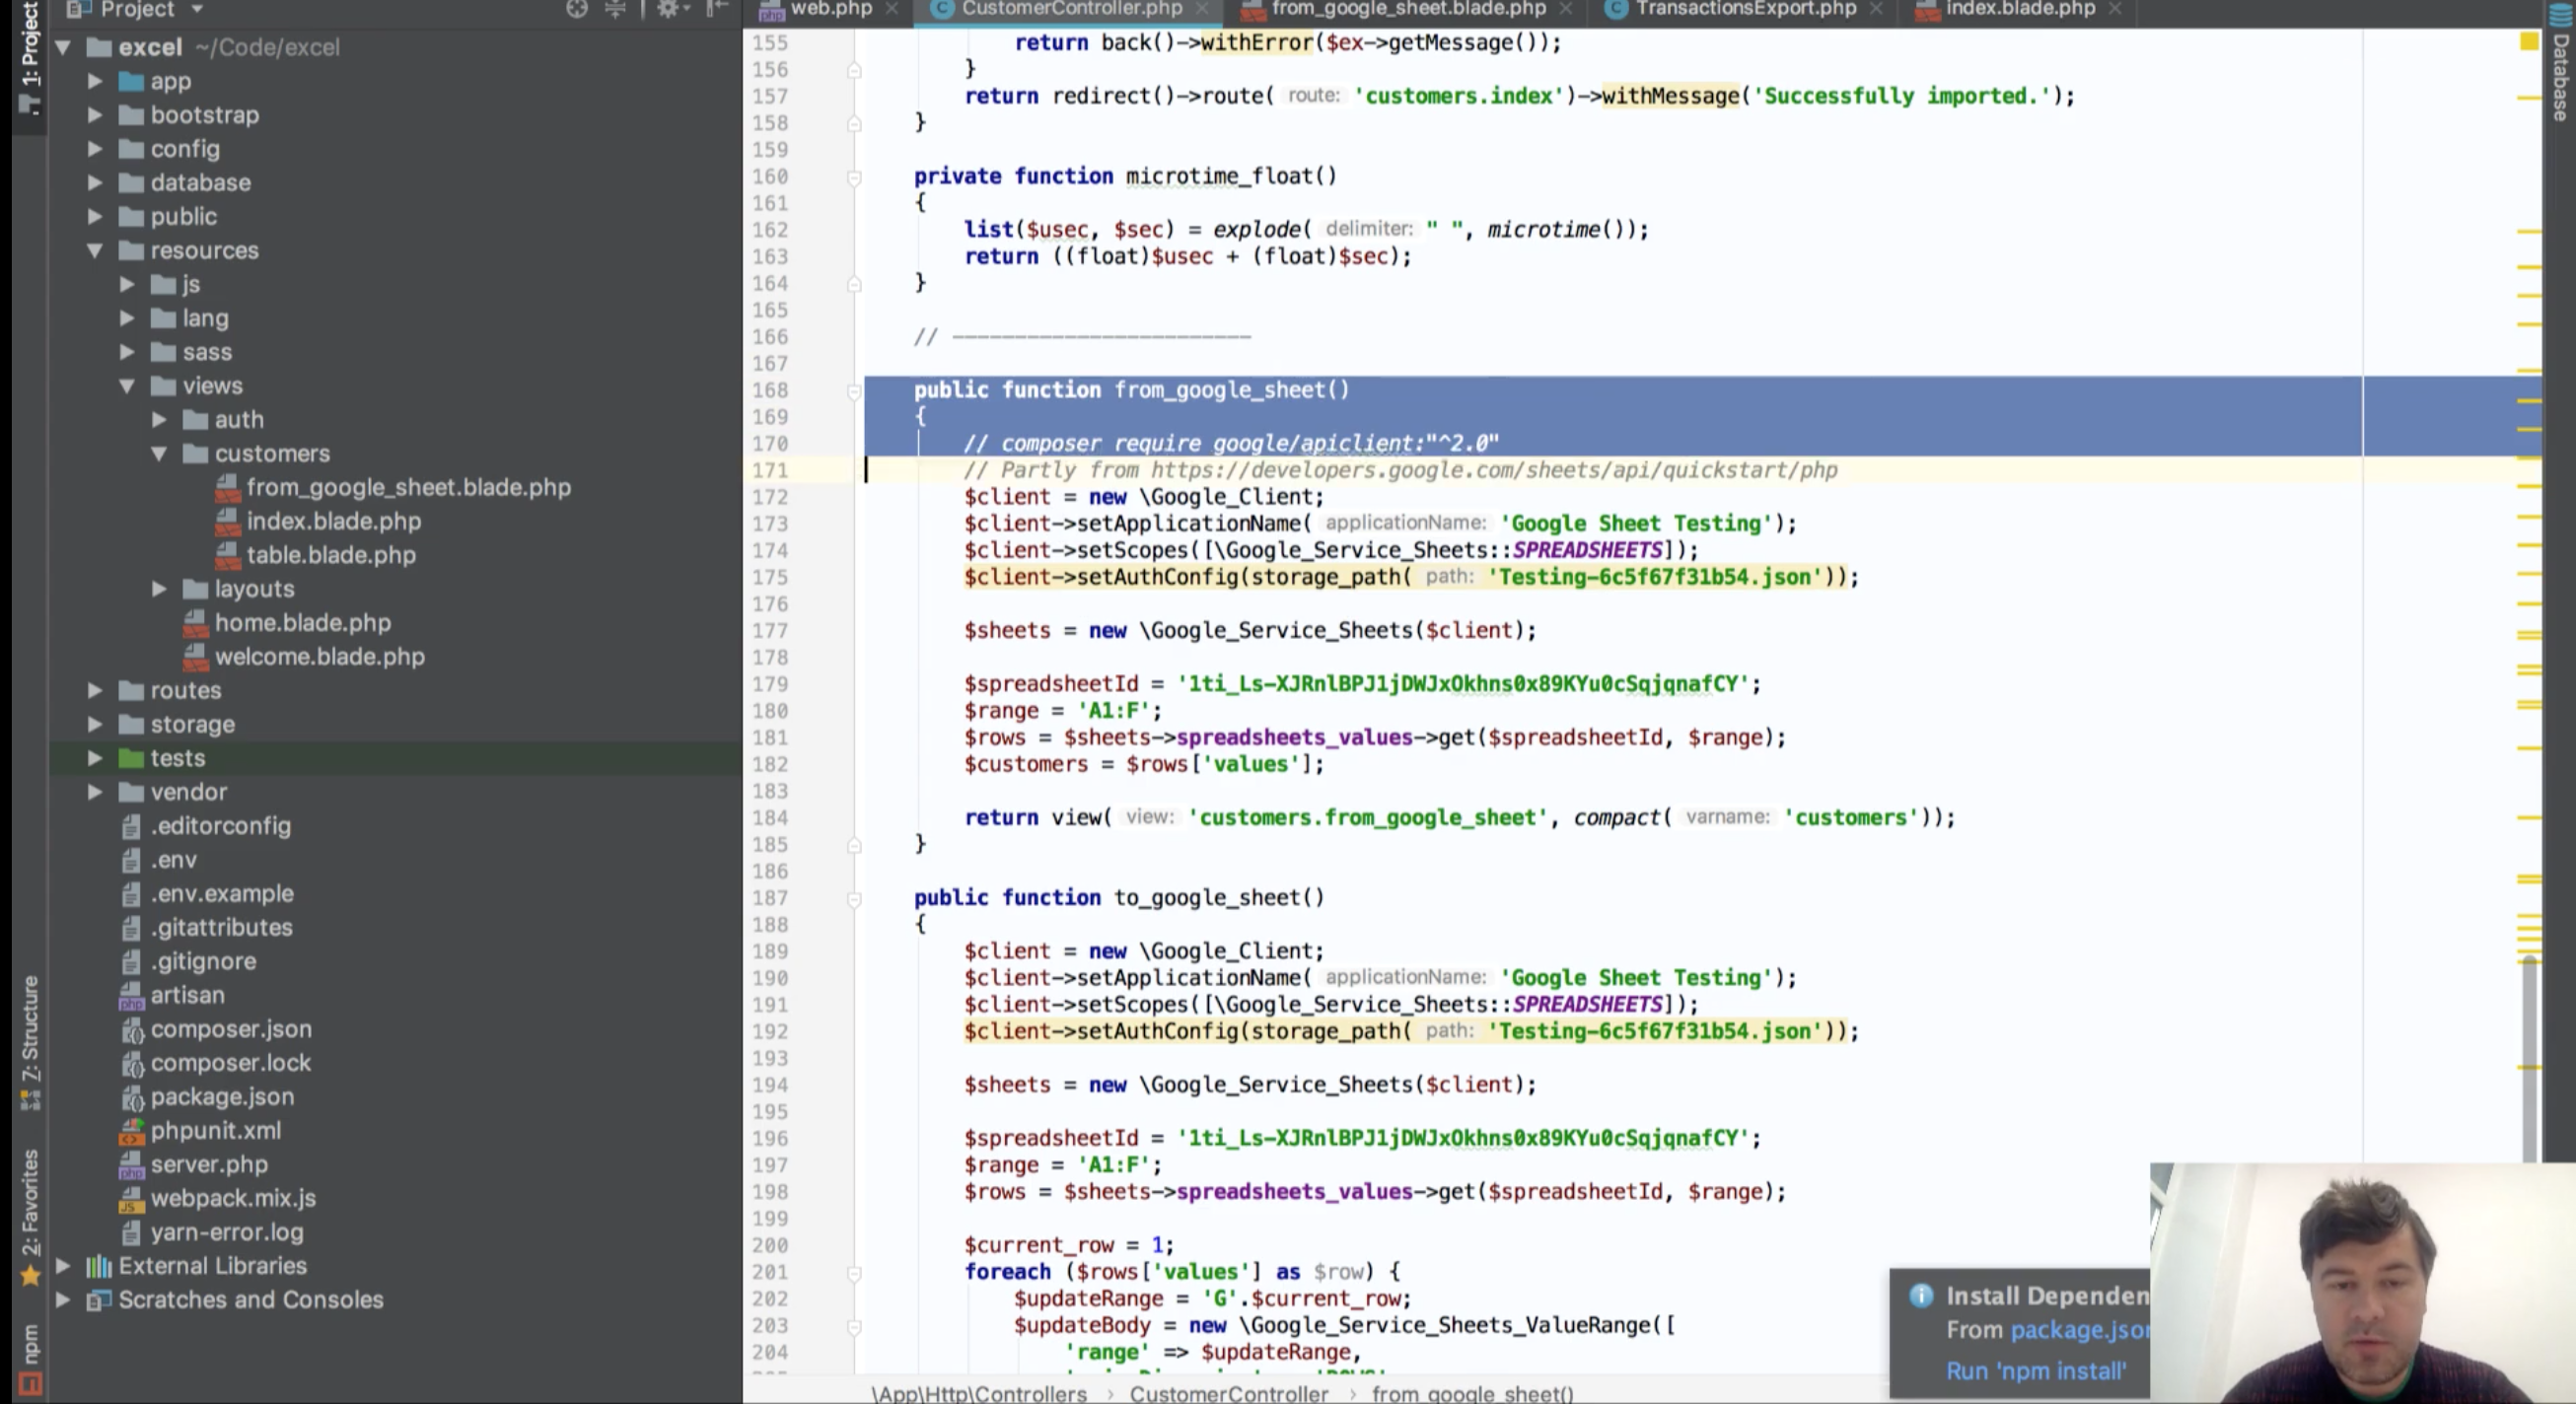
Task: Click the CustomerController breadcrumb
Action: [1229, 1393]
